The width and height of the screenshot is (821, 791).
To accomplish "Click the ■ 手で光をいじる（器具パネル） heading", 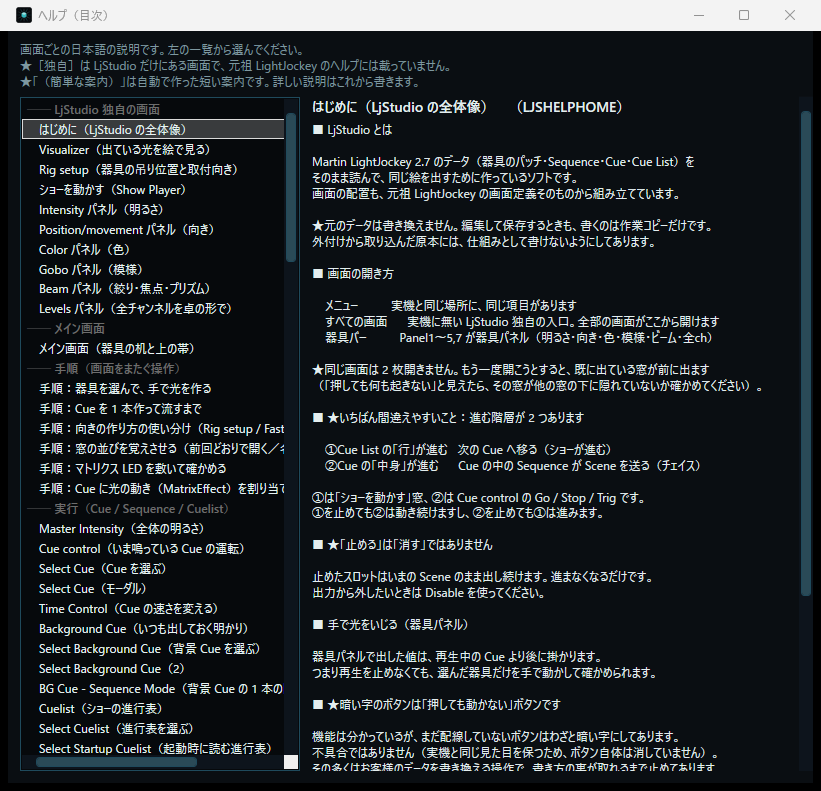I will [390, 624].
